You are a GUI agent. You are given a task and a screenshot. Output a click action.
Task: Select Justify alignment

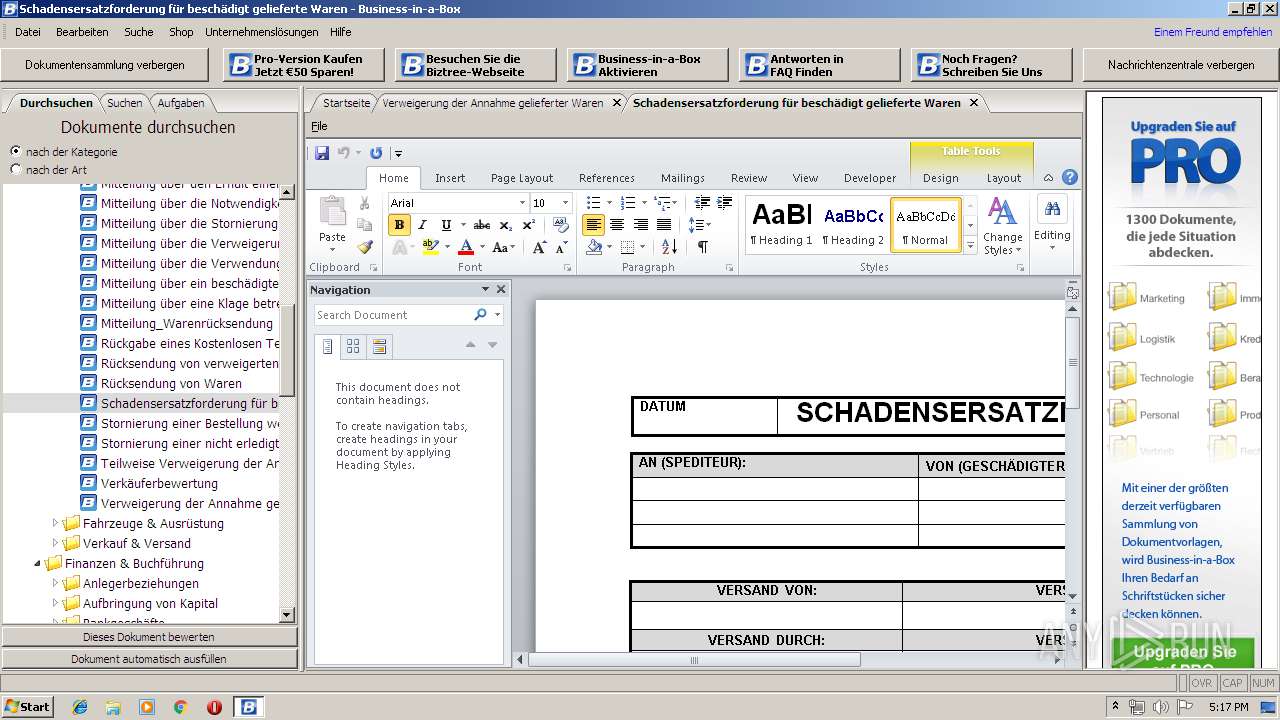664,225
